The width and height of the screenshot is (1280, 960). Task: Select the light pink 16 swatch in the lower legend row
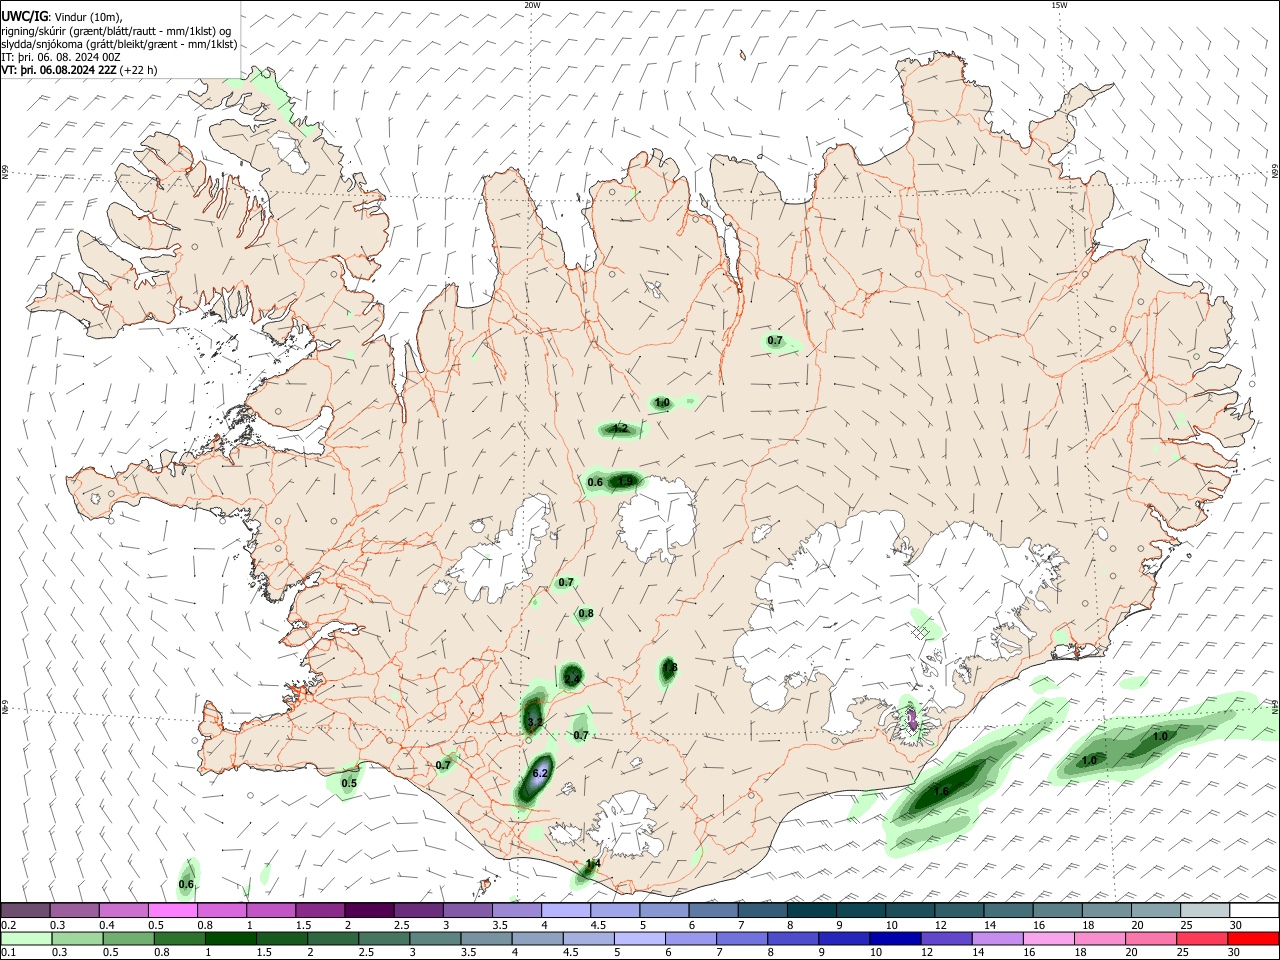coord(1048,938)
